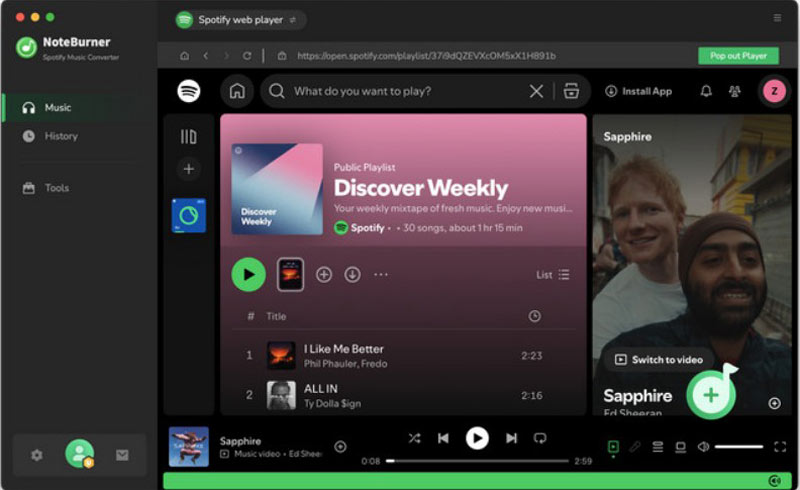Viewport: 800px width, 490px height.
Task: Save playlist to Your Library
Action: pyautogui.click(x=324, y=275)
